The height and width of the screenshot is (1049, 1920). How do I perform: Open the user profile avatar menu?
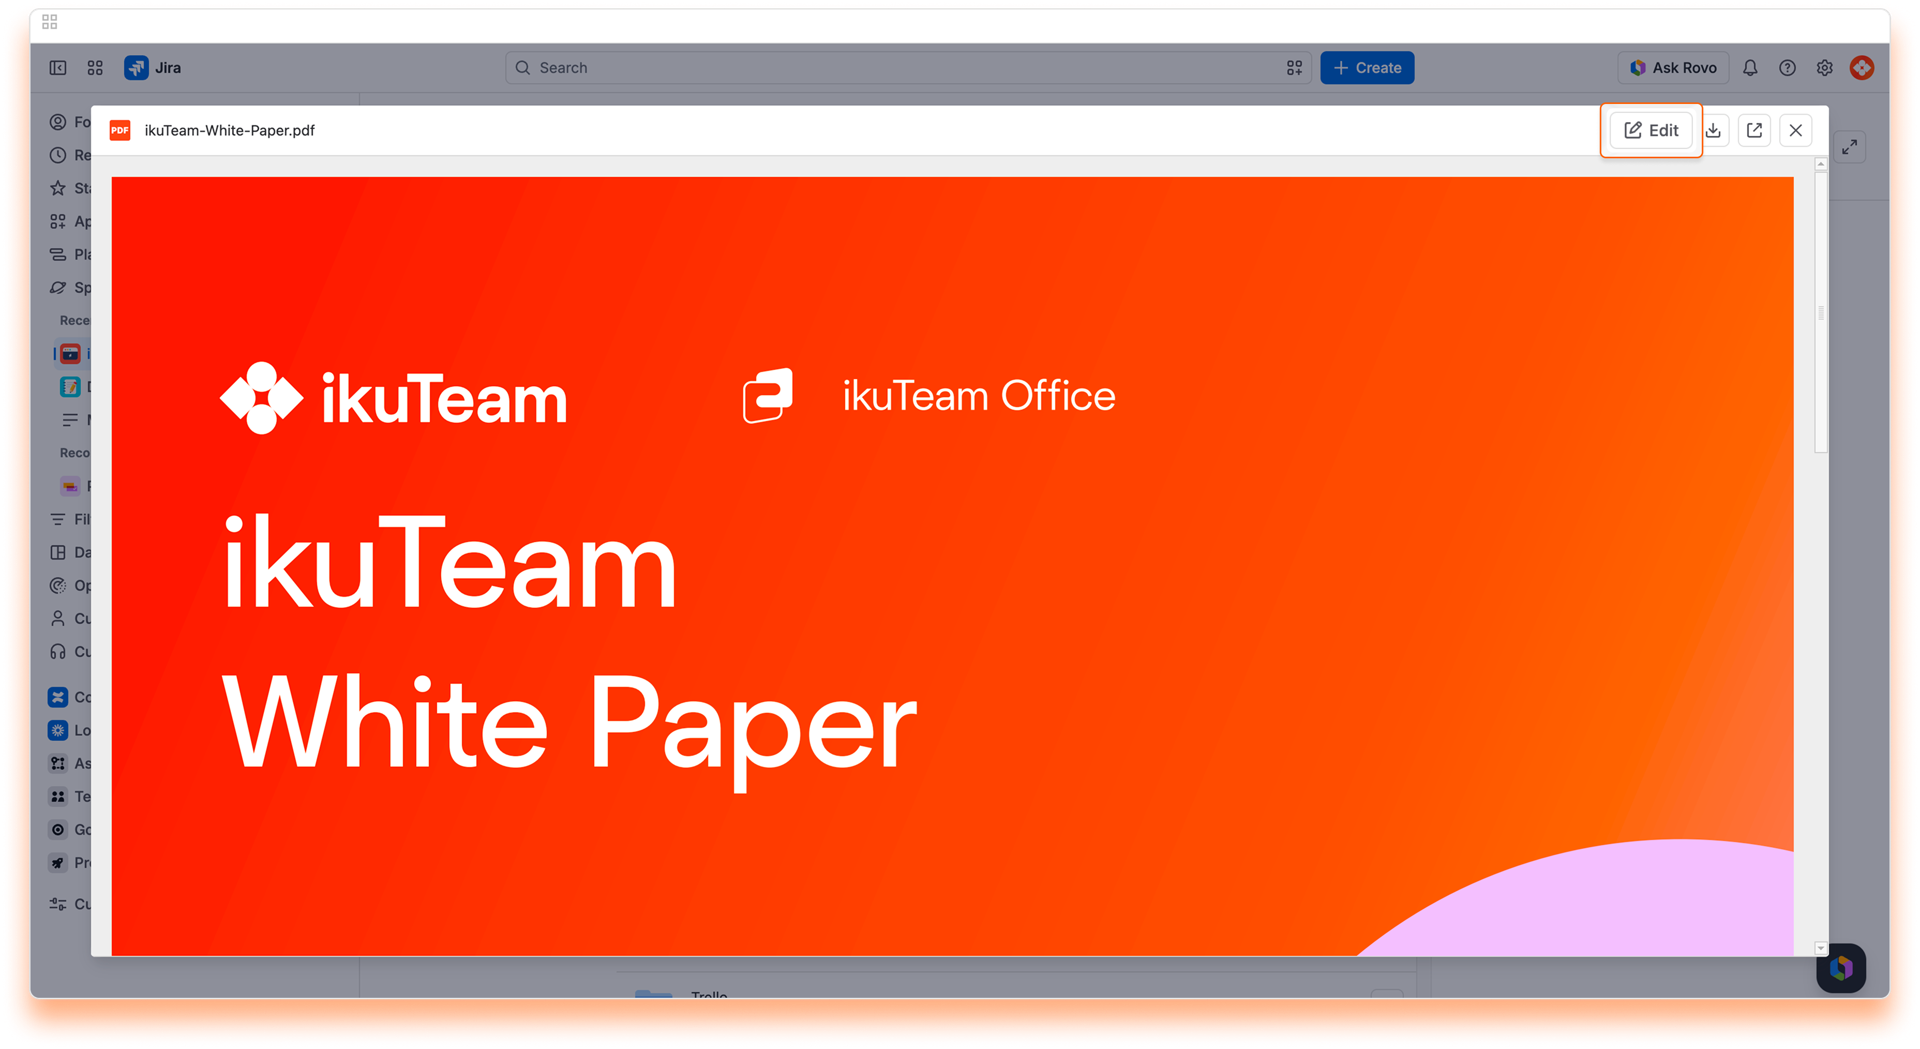(x=1861, y=68)
